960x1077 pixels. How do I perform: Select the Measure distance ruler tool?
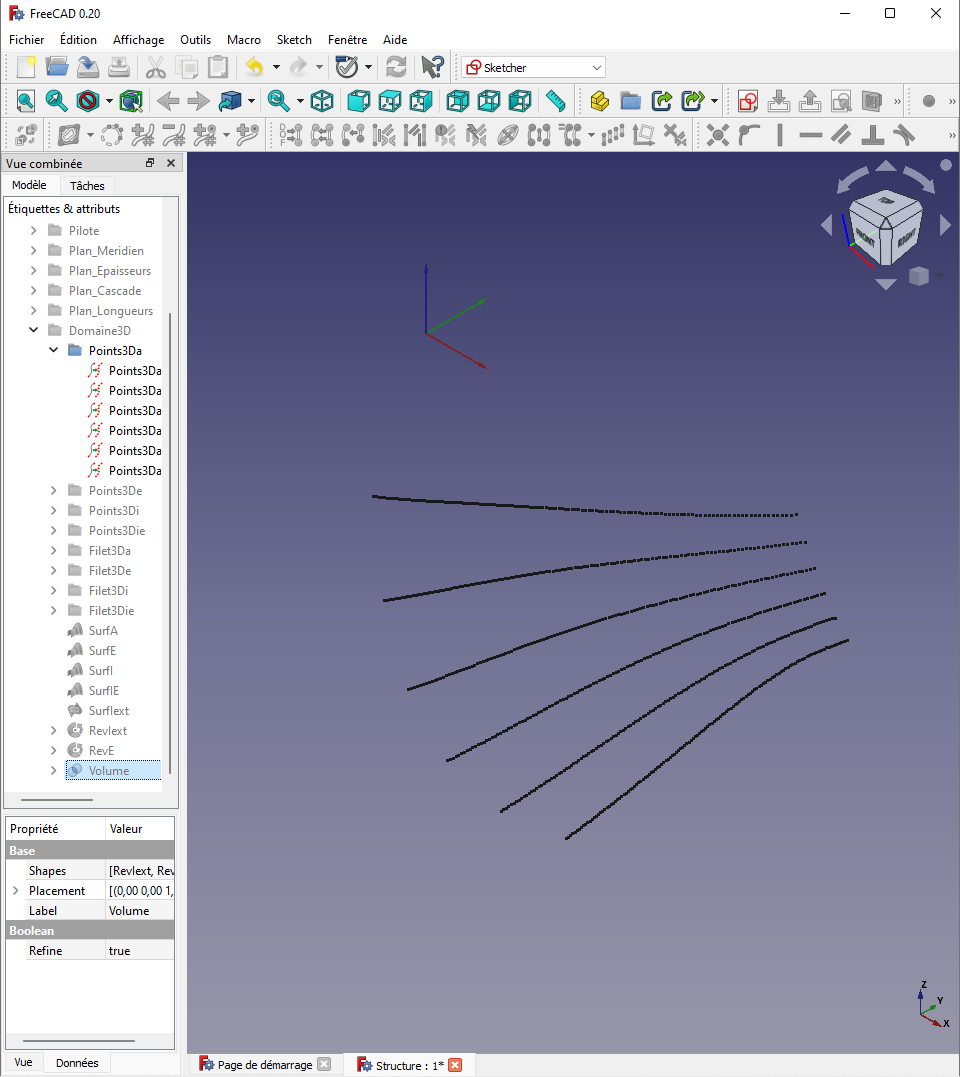(x=556, y=101)
